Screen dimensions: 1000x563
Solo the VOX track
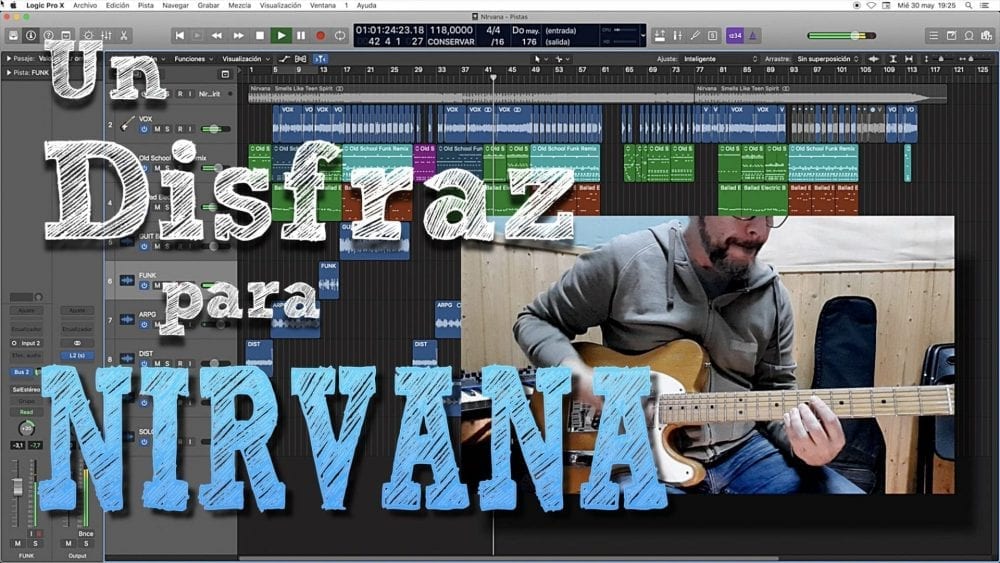pyautogui.click(x=168, y=129)
